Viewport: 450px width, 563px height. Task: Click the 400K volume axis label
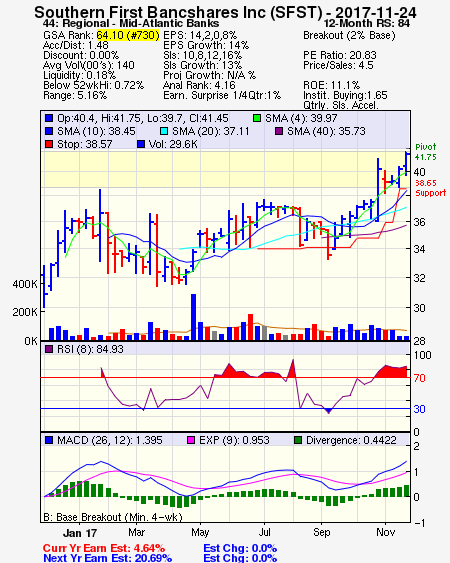25,284
